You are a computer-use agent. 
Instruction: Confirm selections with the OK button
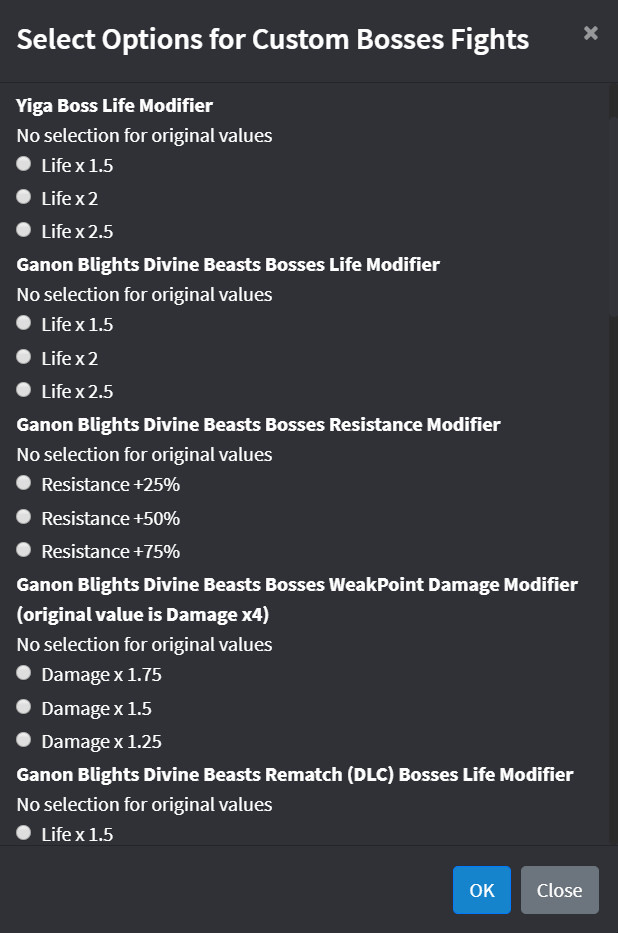click(482, 890)
